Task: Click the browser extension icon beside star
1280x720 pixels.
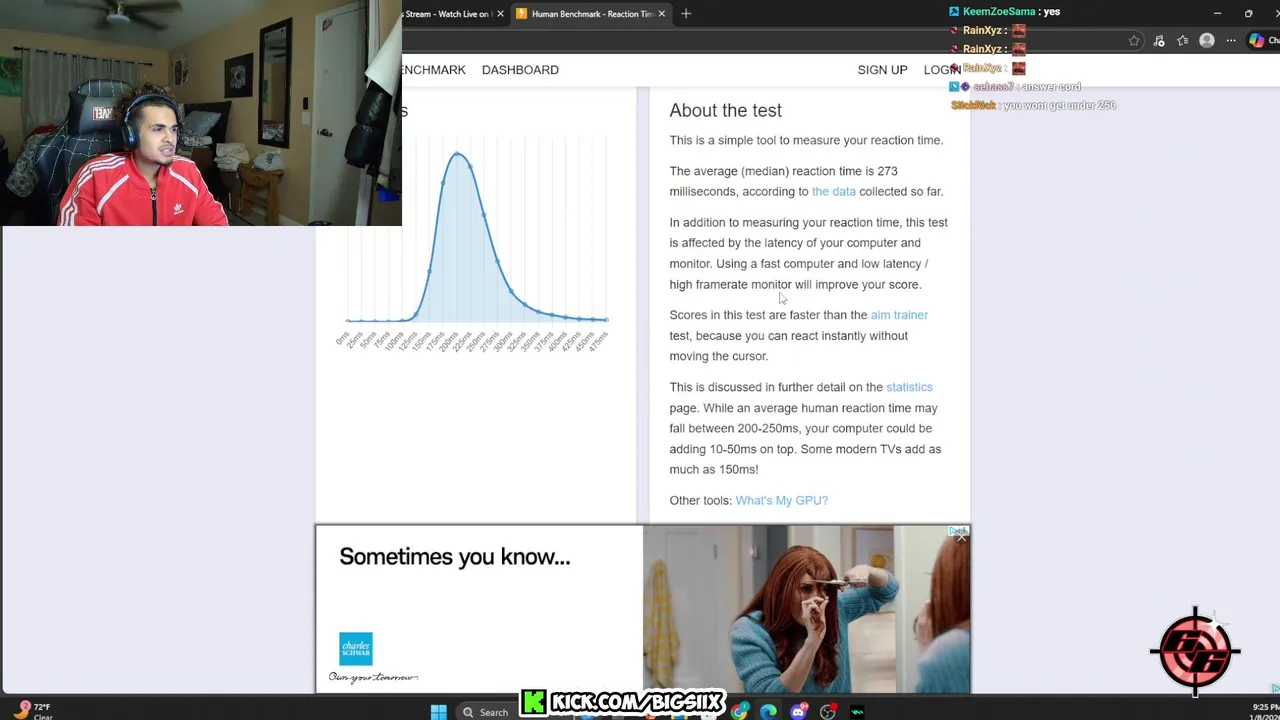Action: (x=1159, y=41)
